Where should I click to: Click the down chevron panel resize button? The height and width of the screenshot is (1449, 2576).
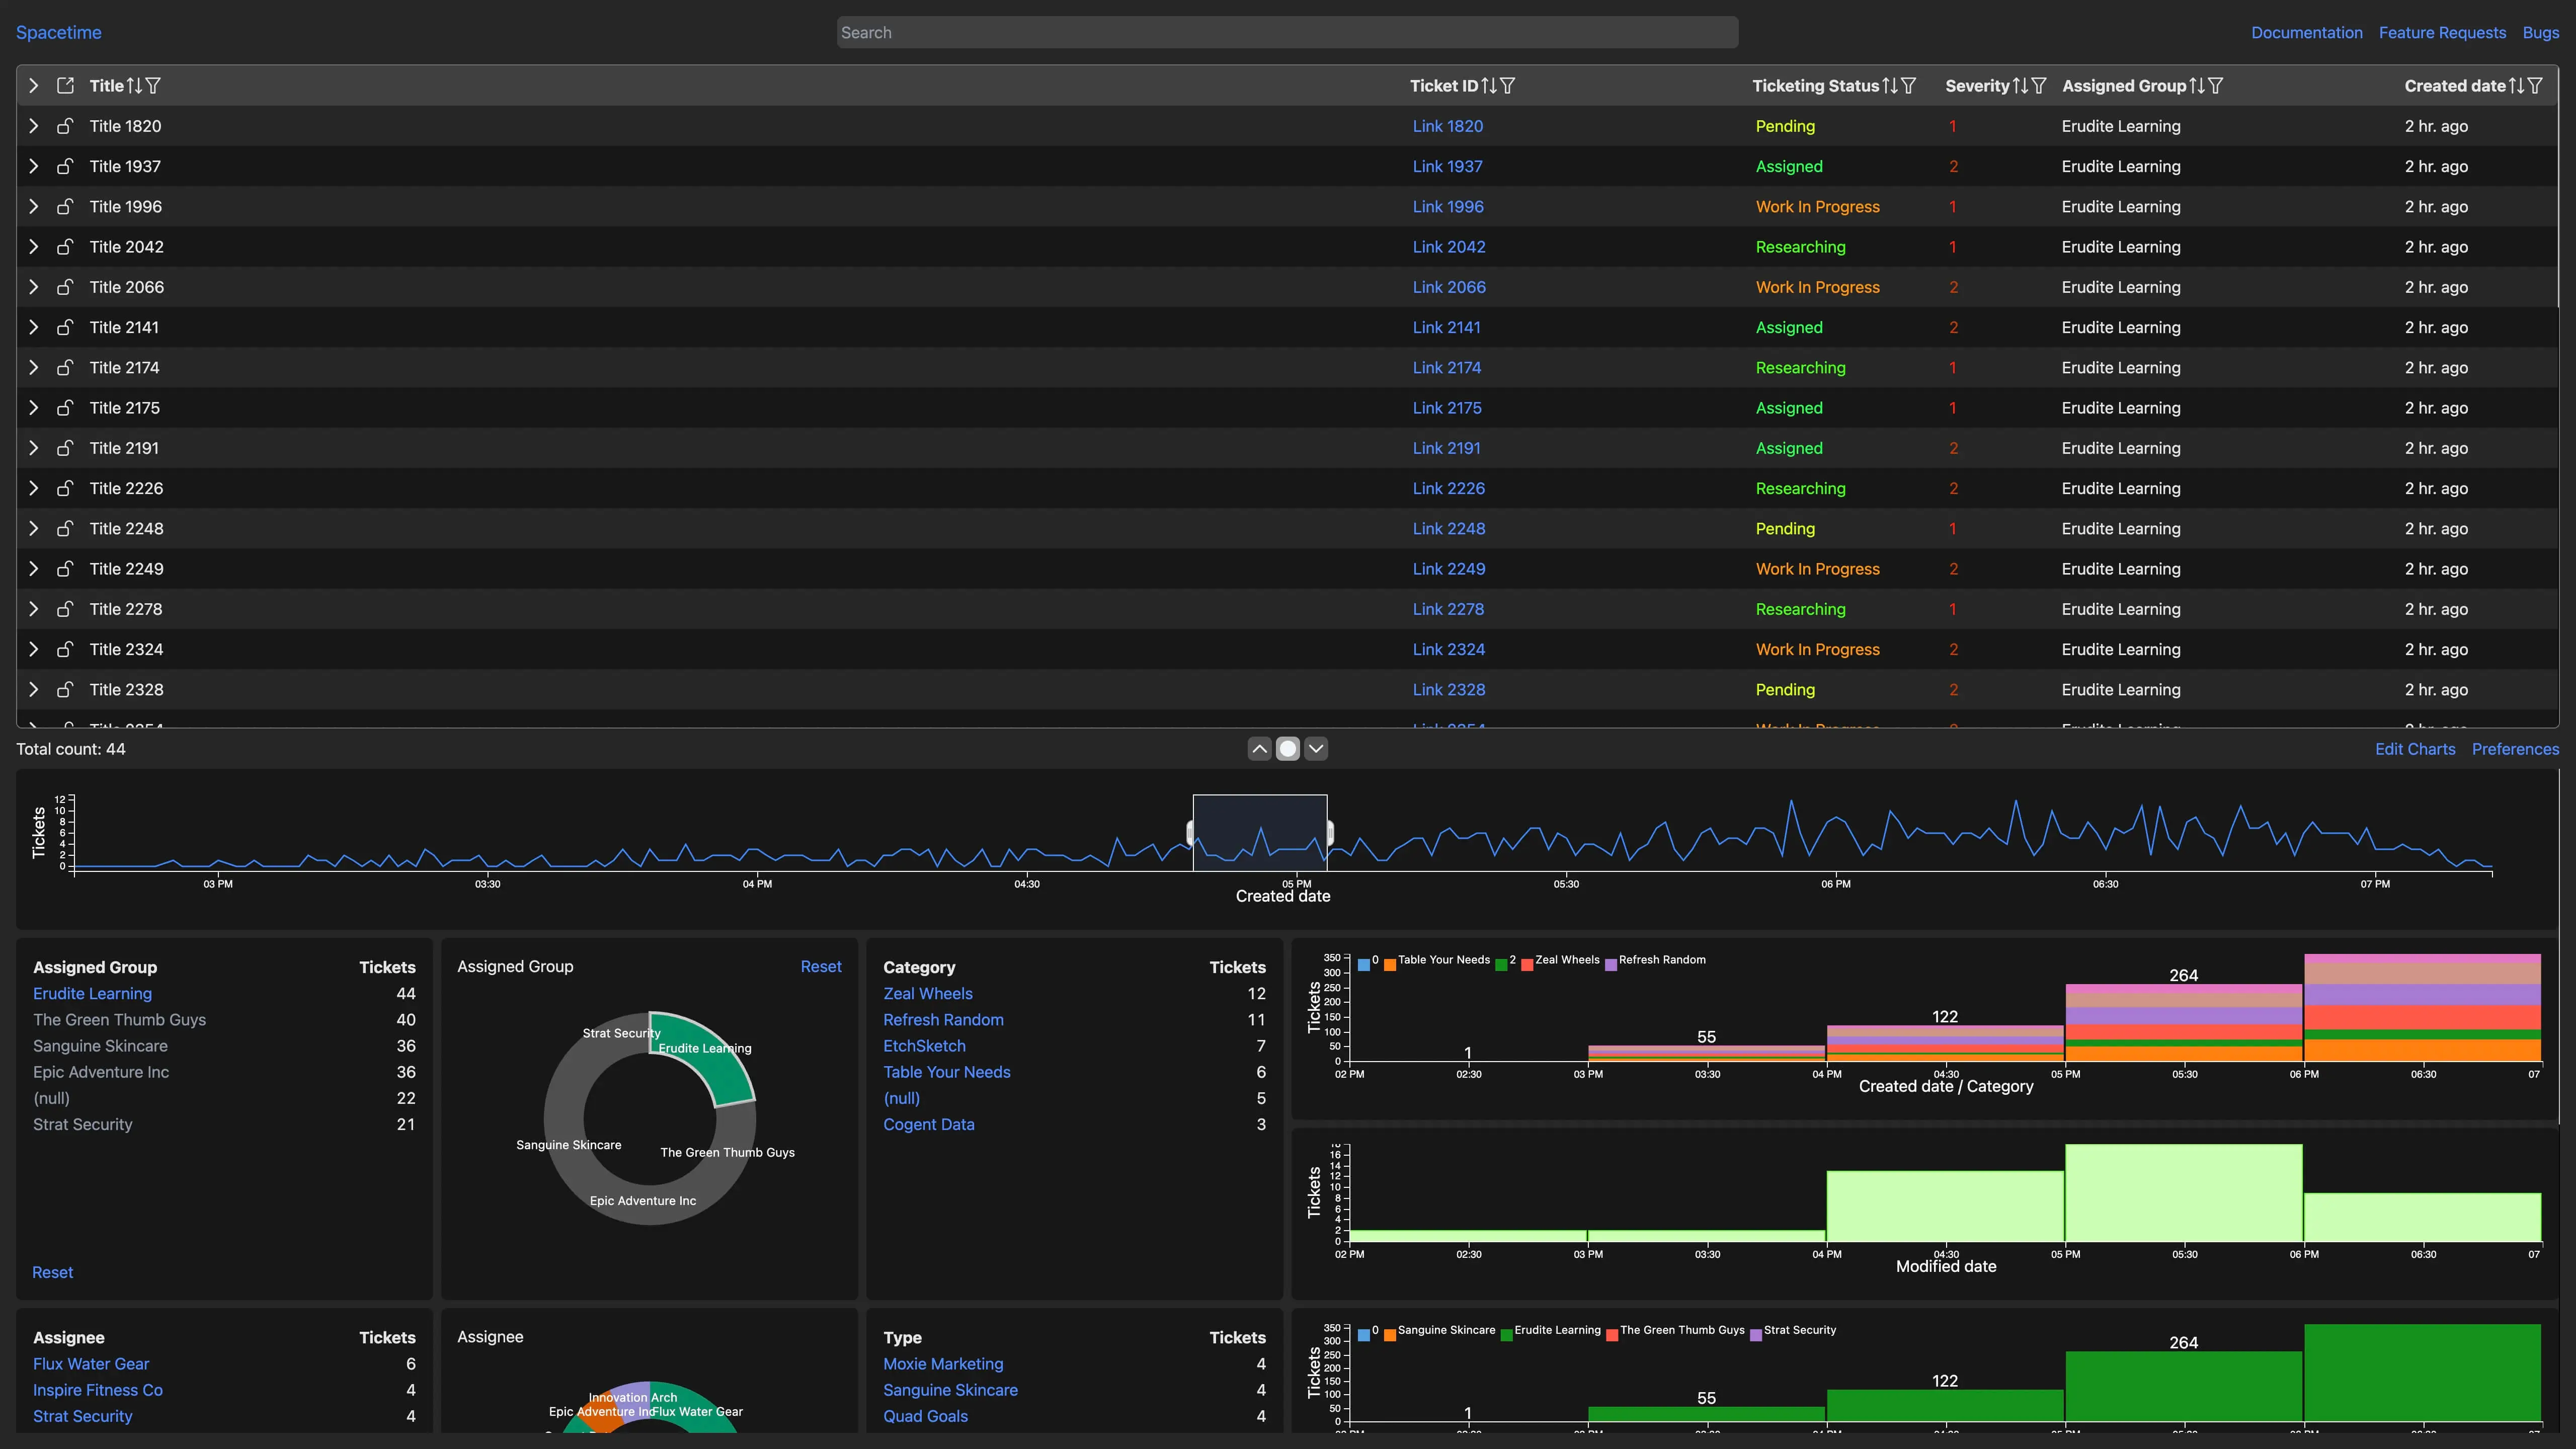click(1316, 749)
